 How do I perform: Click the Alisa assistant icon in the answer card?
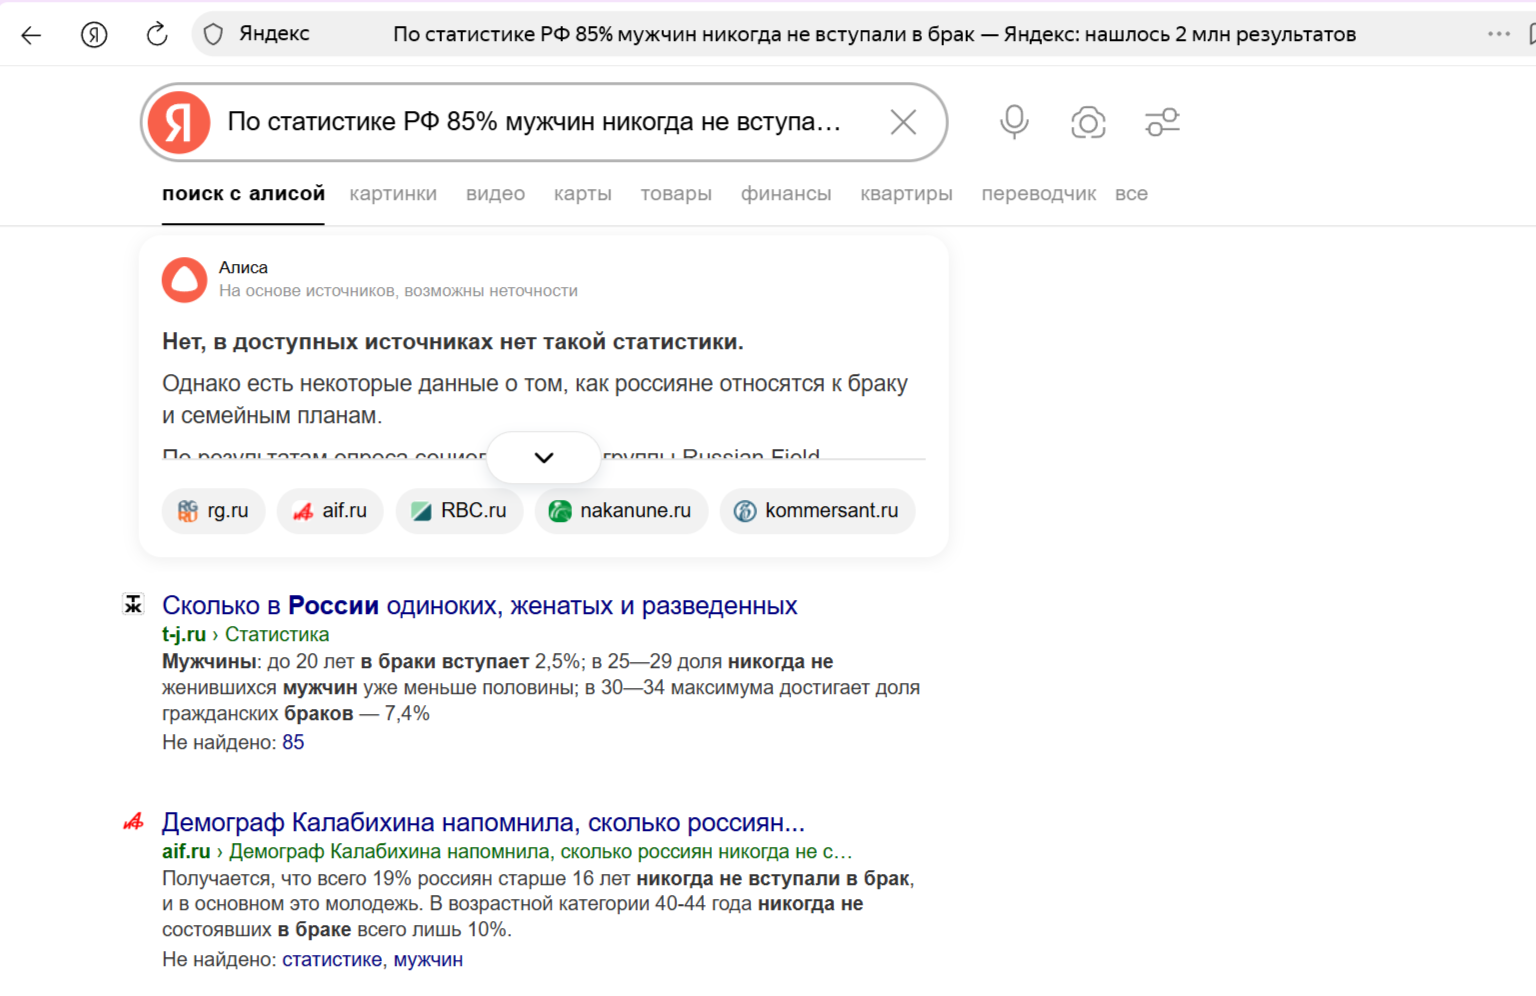click(184, 280)
